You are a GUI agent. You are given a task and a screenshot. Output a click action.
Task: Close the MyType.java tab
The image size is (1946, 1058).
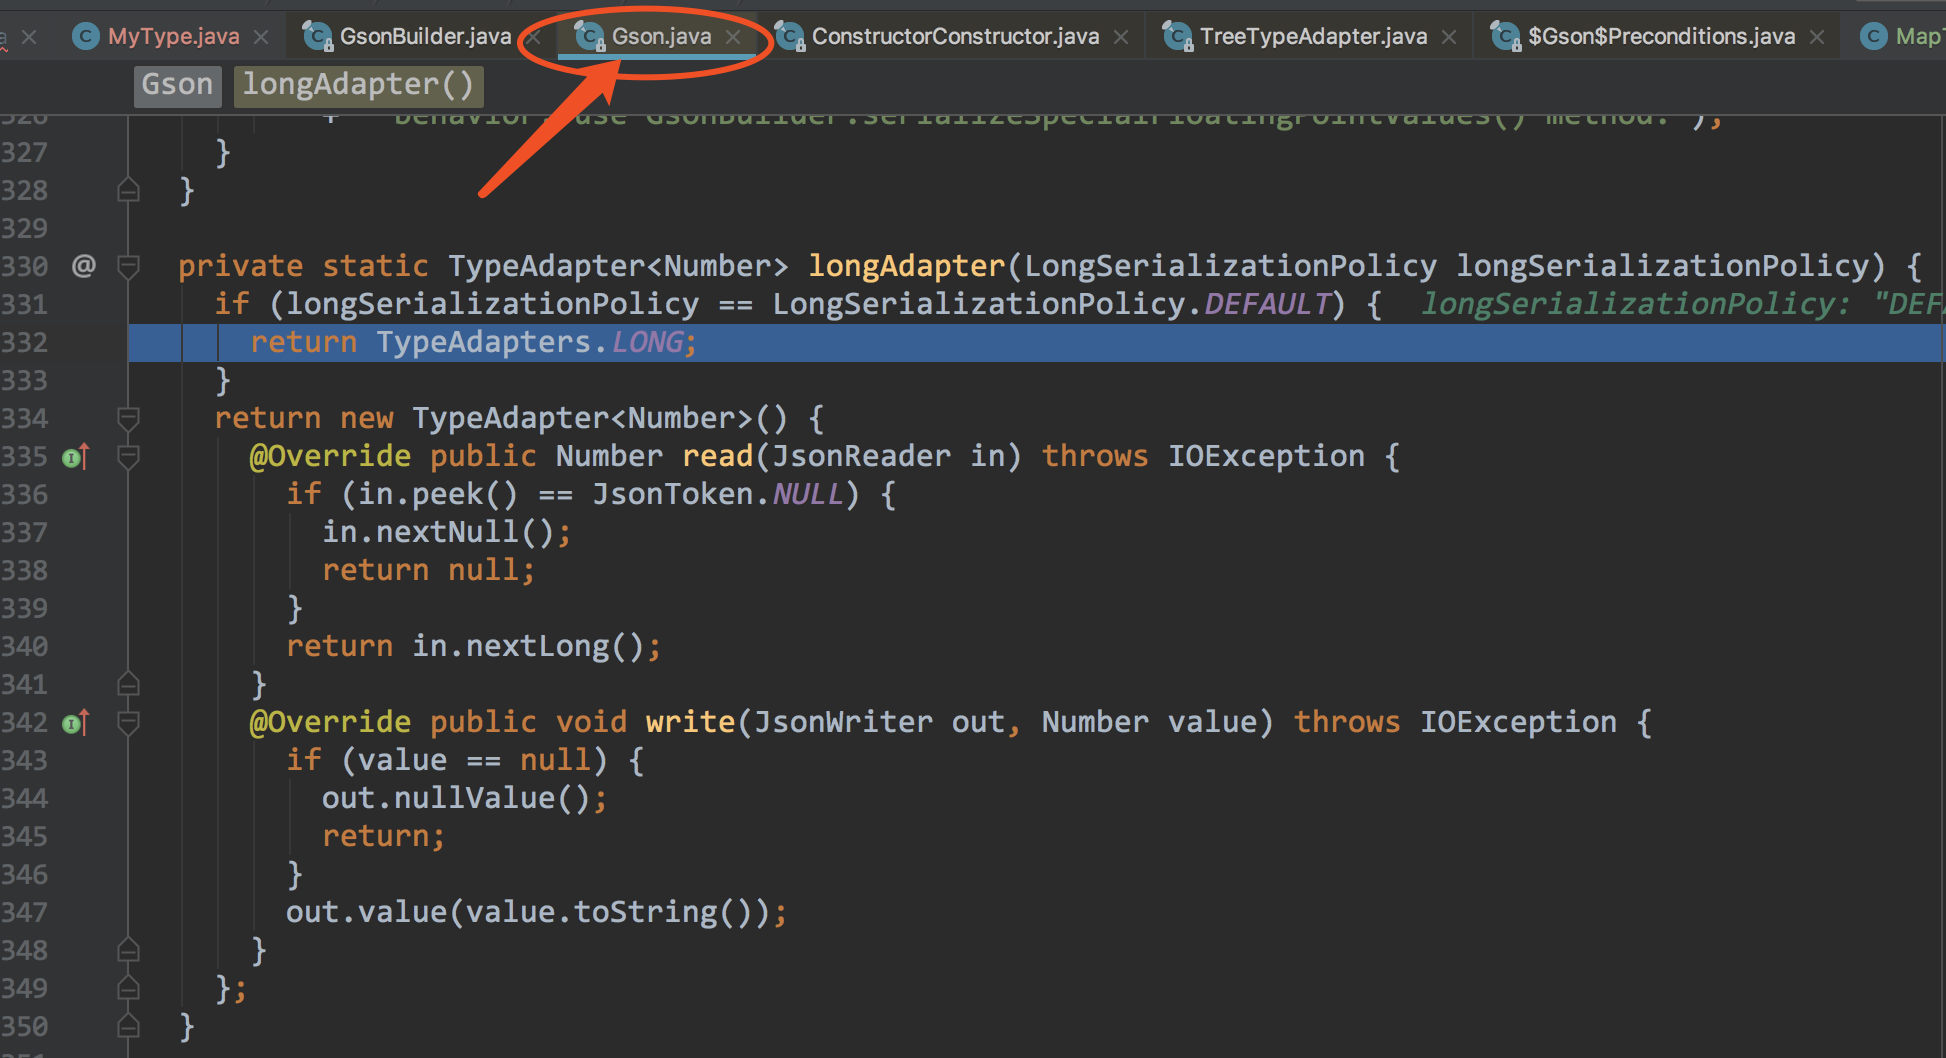tap(261, 37)
